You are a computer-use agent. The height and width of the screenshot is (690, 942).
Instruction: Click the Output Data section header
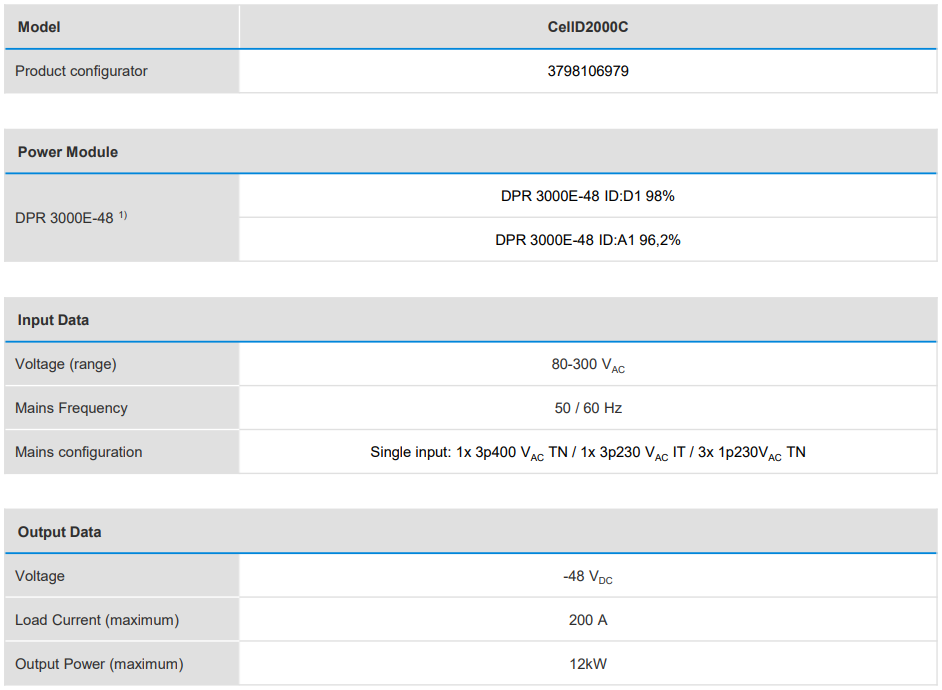point(59,532)
